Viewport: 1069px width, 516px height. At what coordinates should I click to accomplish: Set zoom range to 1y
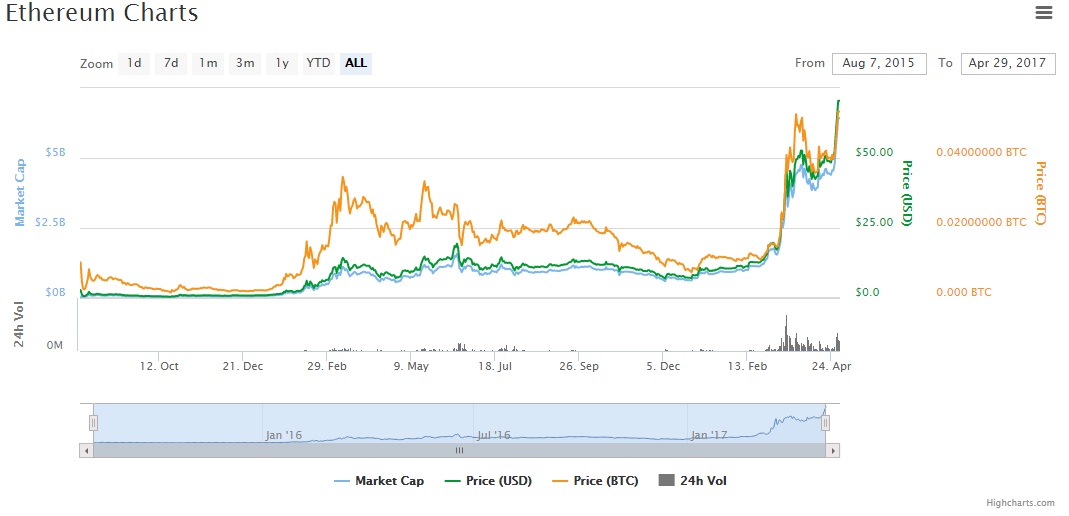tap(282, 63)
